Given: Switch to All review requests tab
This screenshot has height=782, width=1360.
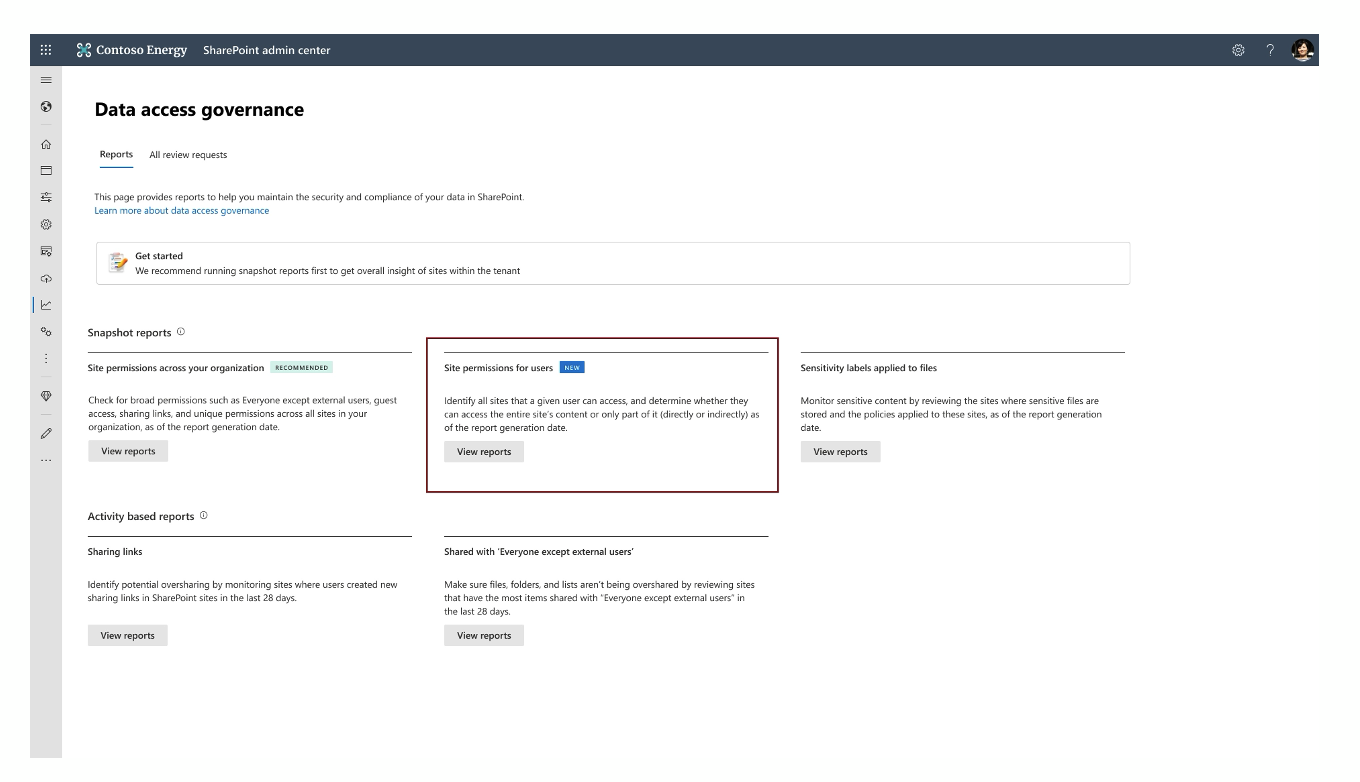Looking at the screenshot, I should click(188, 155).
